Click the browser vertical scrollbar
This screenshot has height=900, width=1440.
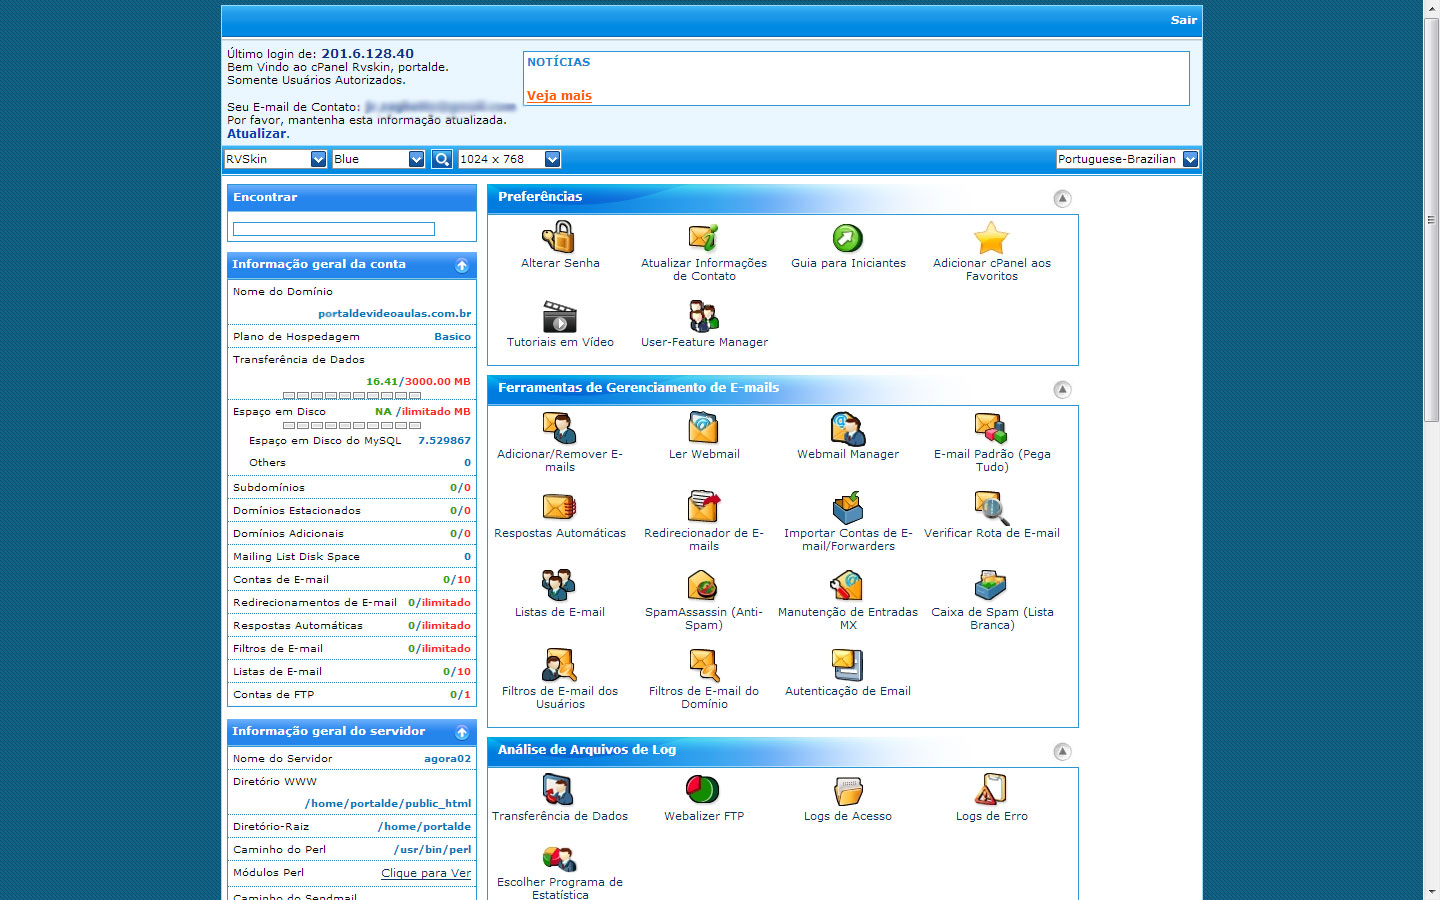coord(1431,220)
